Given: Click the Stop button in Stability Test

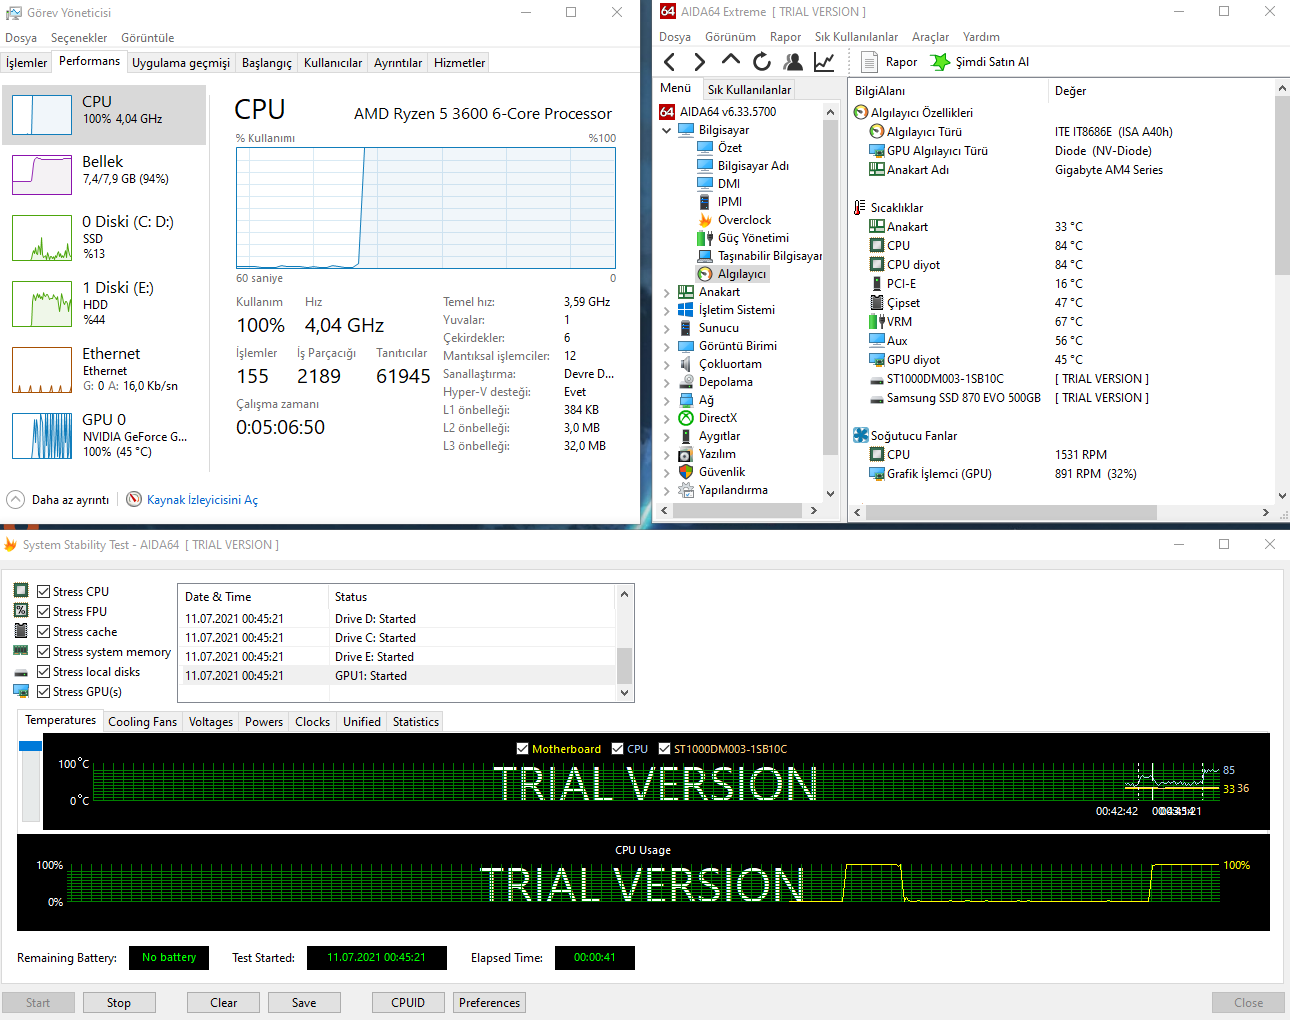Looking at the screenshot, I should click(119, 1003).
